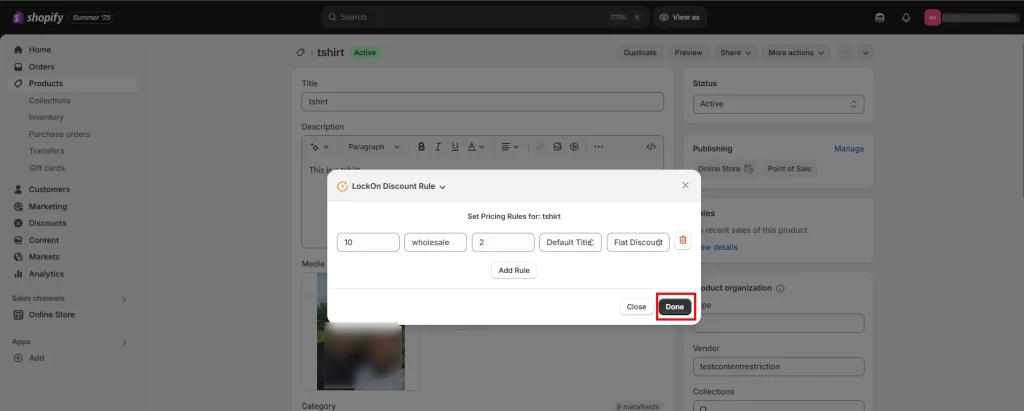This screenshot has height=411, width=1024.
Task: Open the Default Title variant dropdown
Action: pos(570,242)
